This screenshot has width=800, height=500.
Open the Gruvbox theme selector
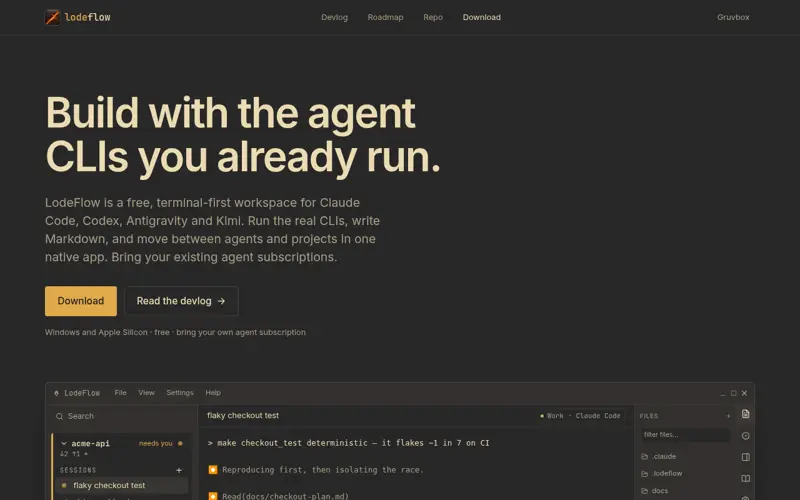click(733, 17)
